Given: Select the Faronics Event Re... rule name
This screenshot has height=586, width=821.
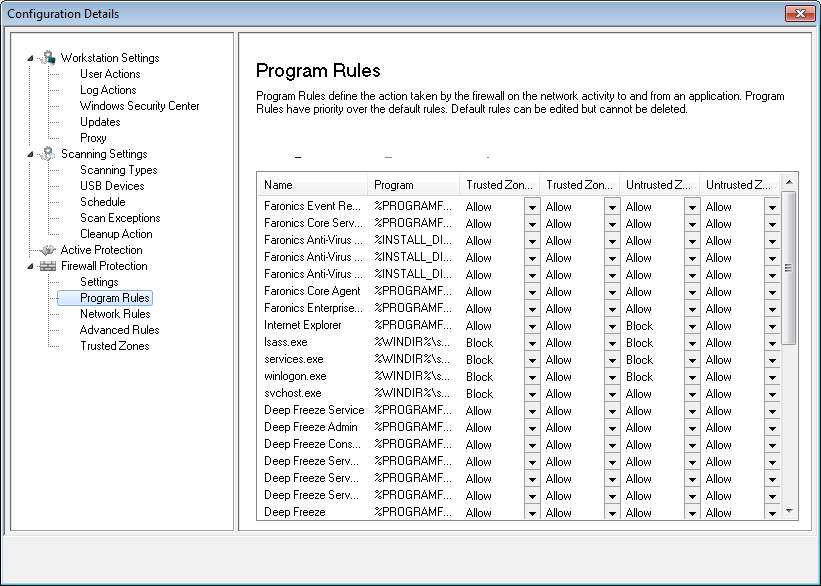Looking at the screenshot, I should (312, 206).
